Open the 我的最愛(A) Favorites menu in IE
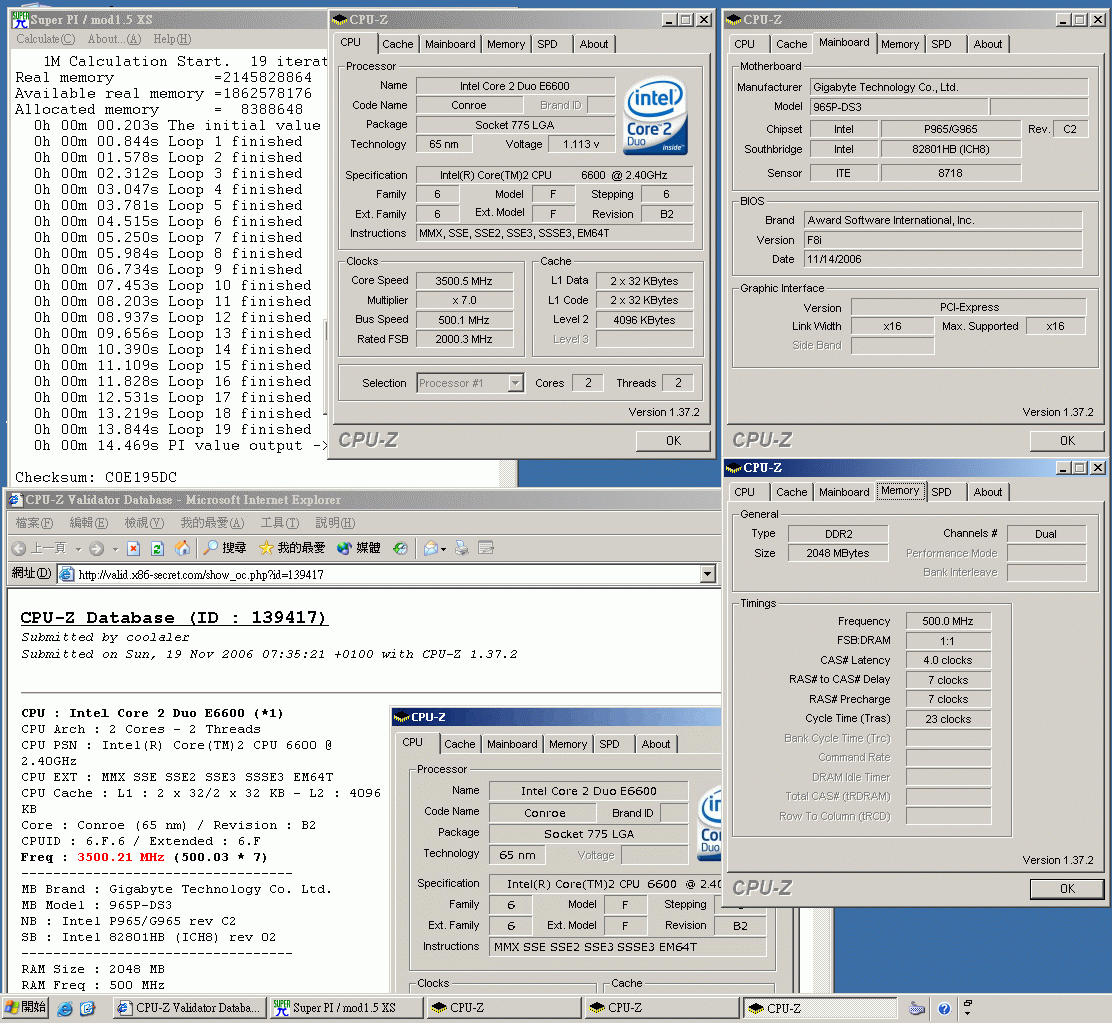 (x=212, y=523)
